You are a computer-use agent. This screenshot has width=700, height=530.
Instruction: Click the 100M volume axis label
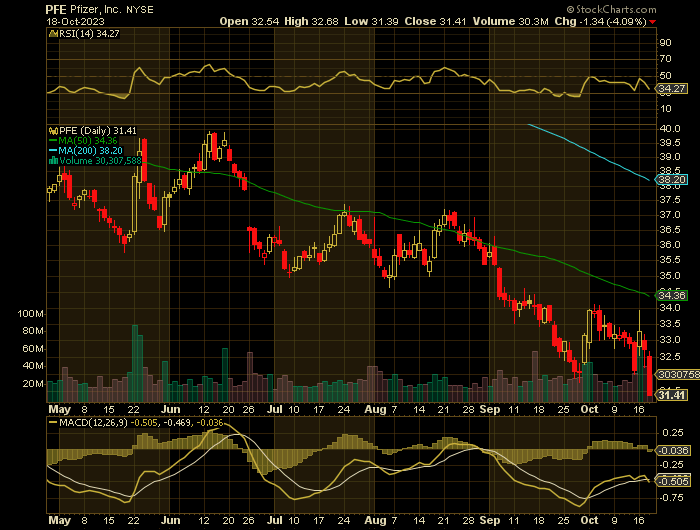[30, 314]
